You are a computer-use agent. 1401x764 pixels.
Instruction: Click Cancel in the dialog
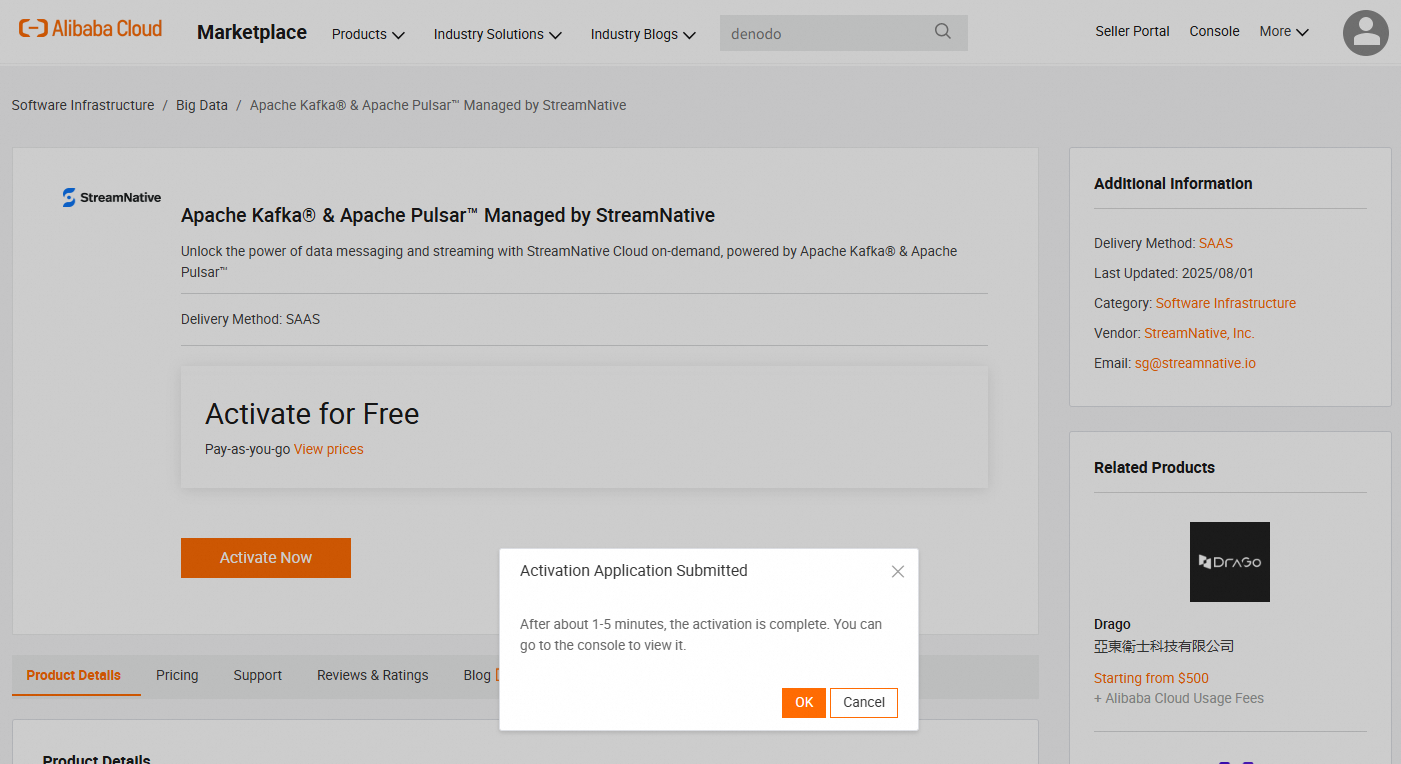(864, 702)
